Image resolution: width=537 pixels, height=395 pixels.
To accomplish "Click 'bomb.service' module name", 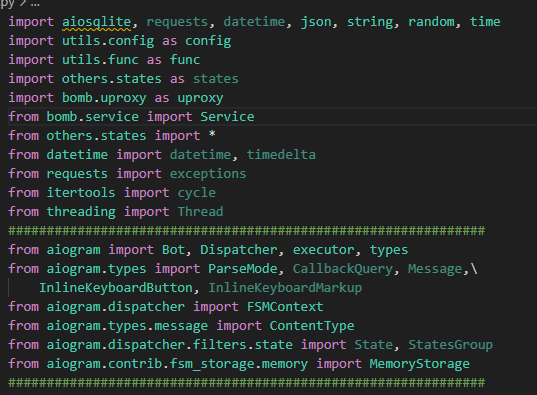I will pyautogui.click(x=92, y=117).
